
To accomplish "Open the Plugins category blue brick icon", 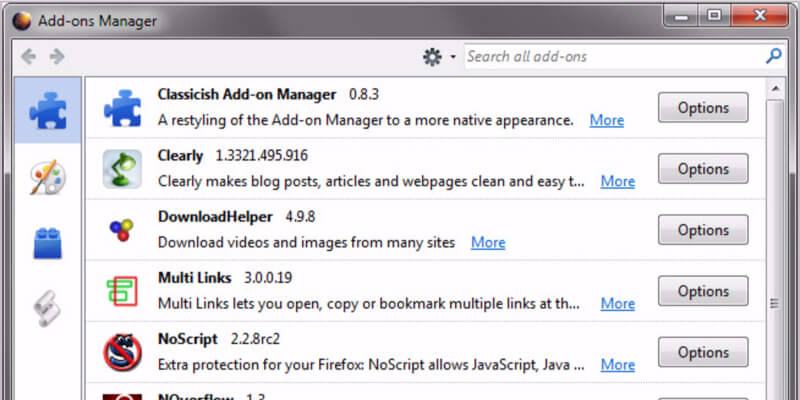I will (47, 243).
